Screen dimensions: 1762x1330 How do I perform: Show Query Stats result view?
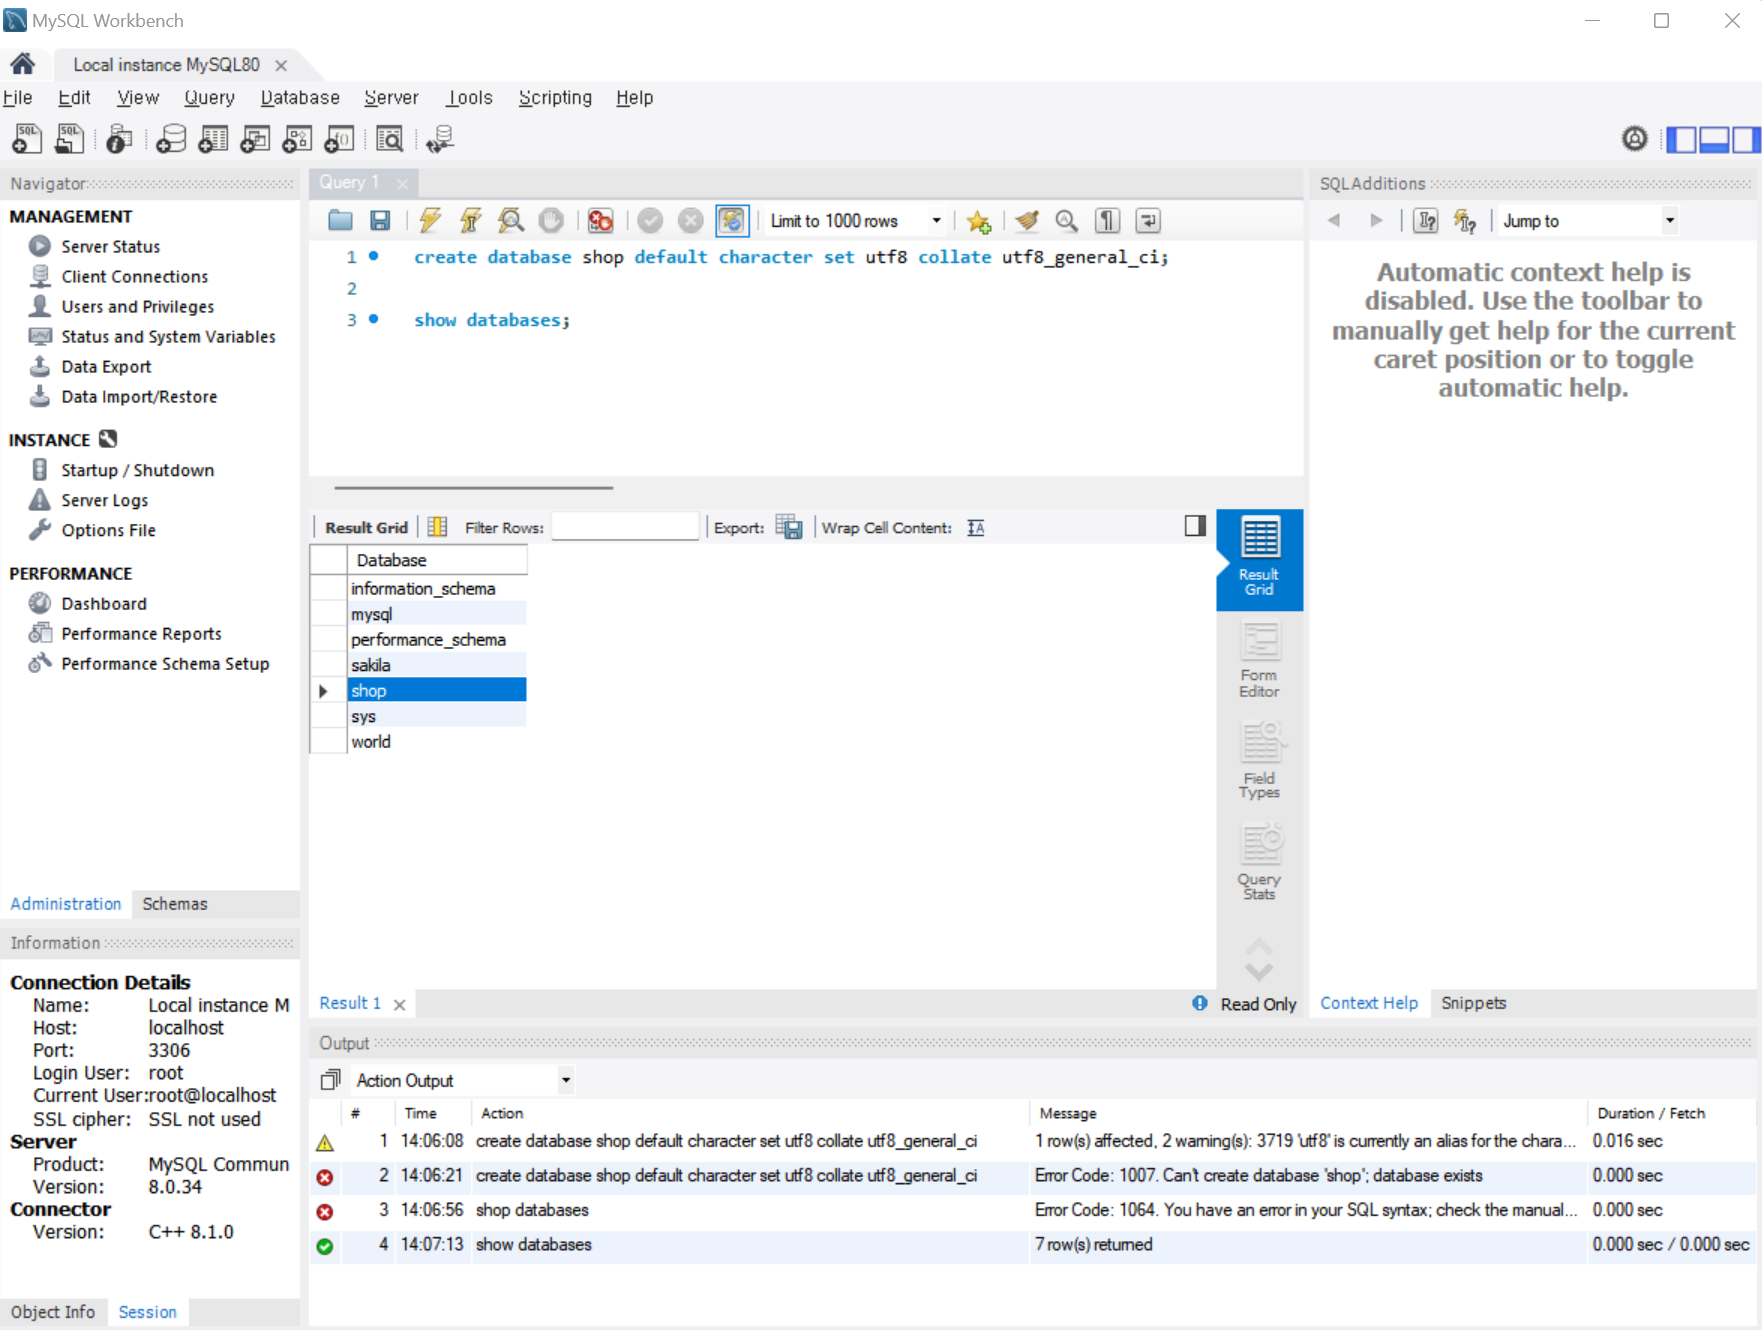pos(1259,863)
